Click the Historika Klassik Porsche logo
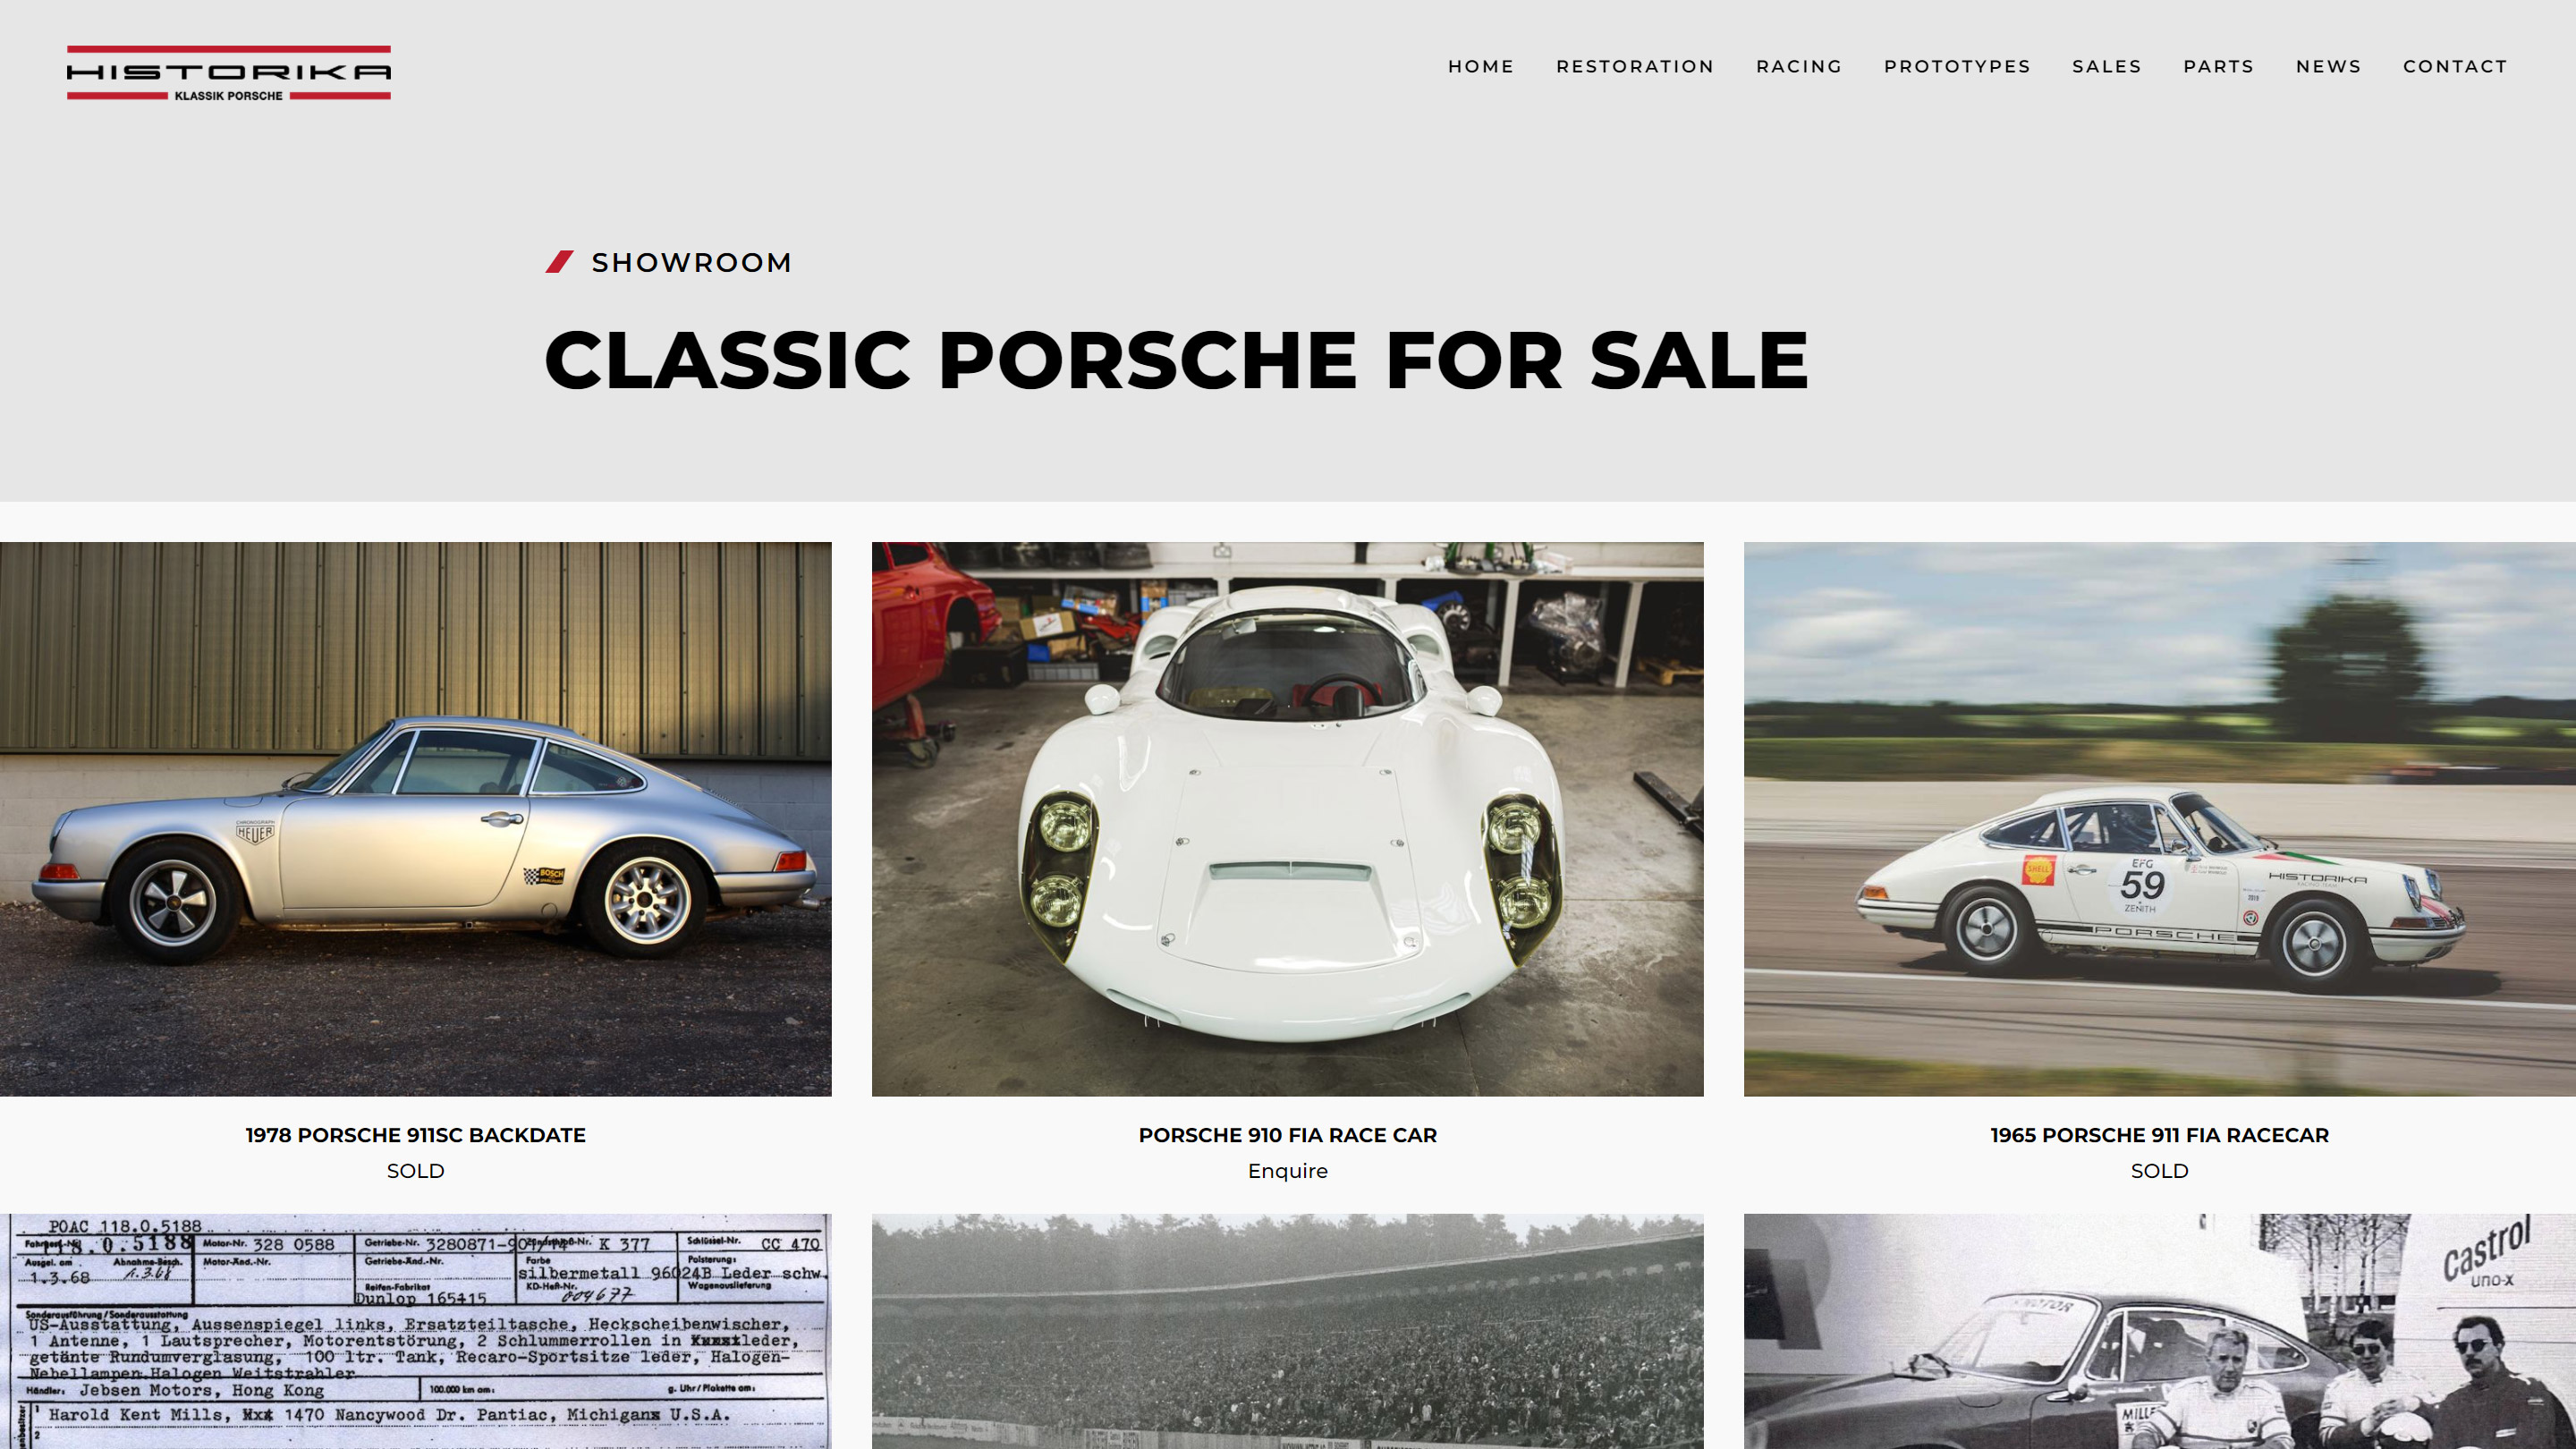 click(x=229, y=72)
